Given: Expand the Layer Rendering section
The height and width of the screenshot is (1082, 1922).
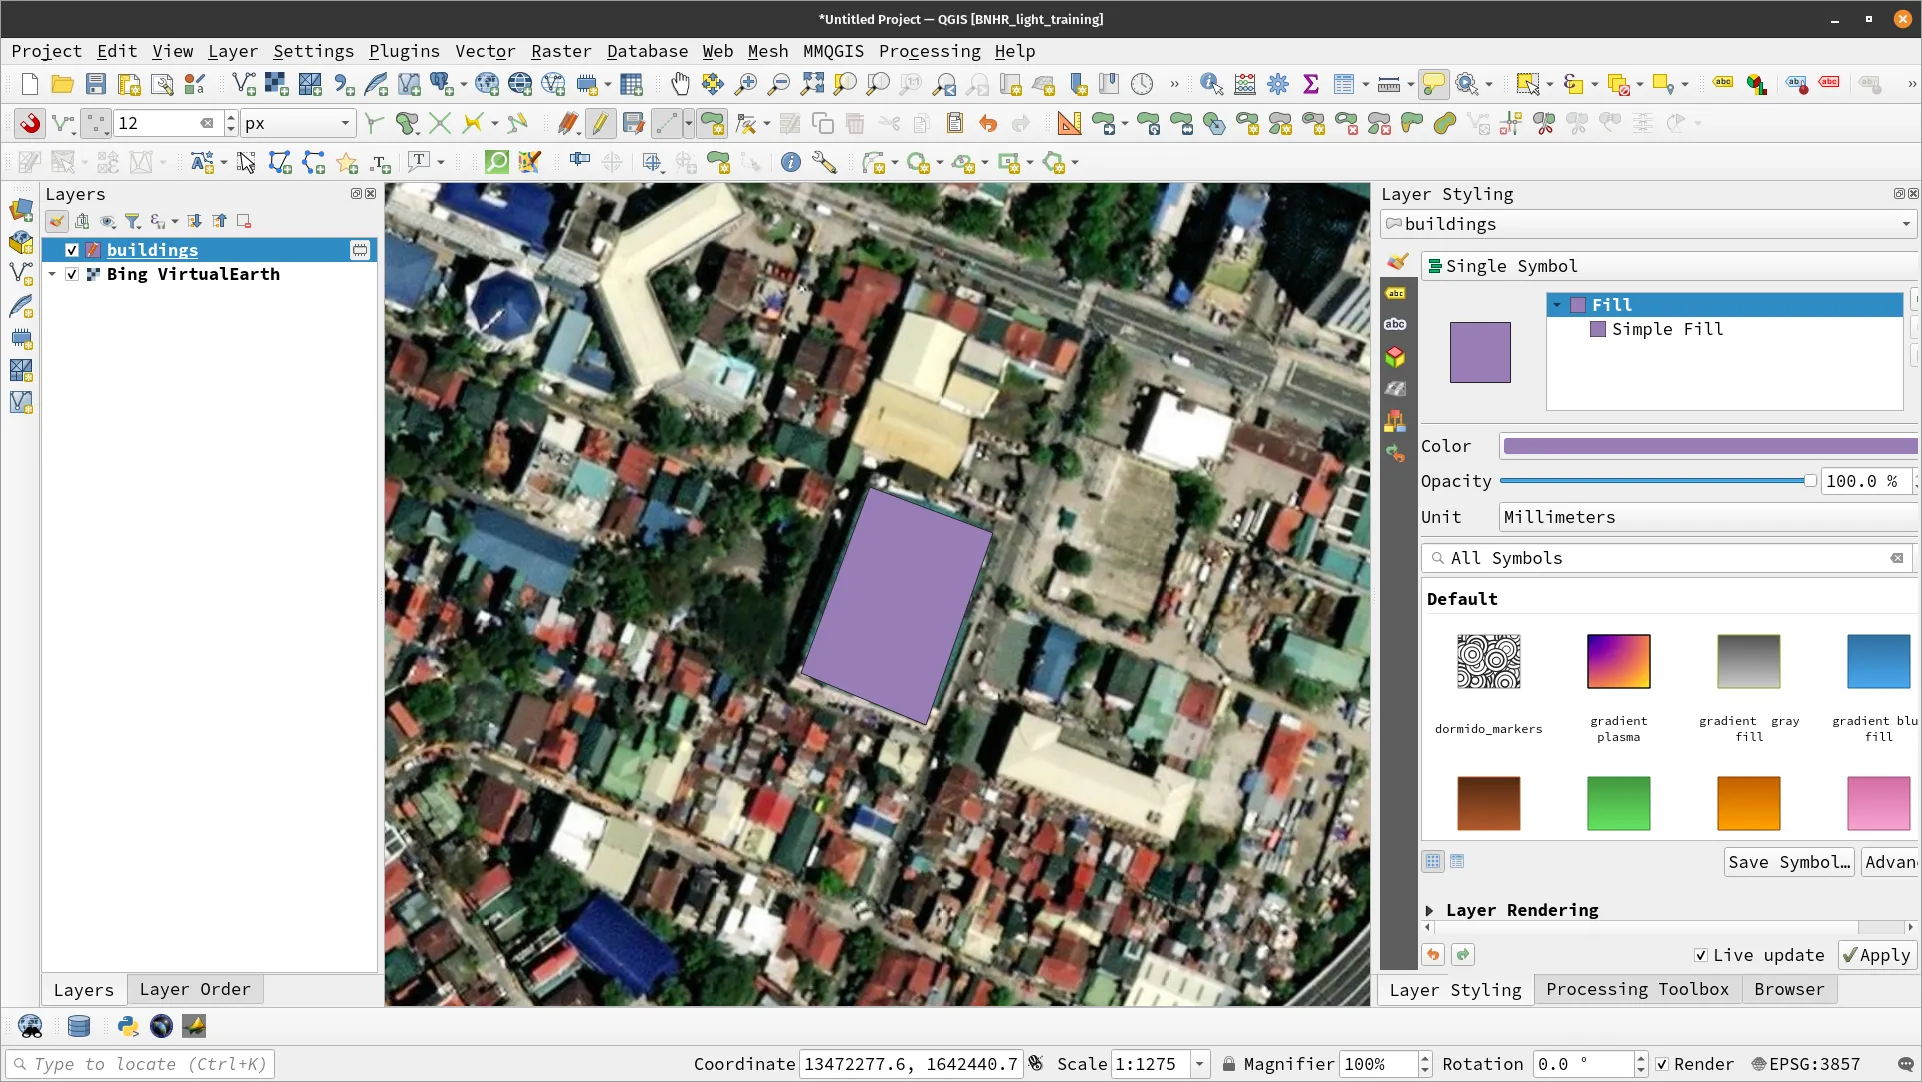Looking at the screenshot, I should click(1430, 910).
